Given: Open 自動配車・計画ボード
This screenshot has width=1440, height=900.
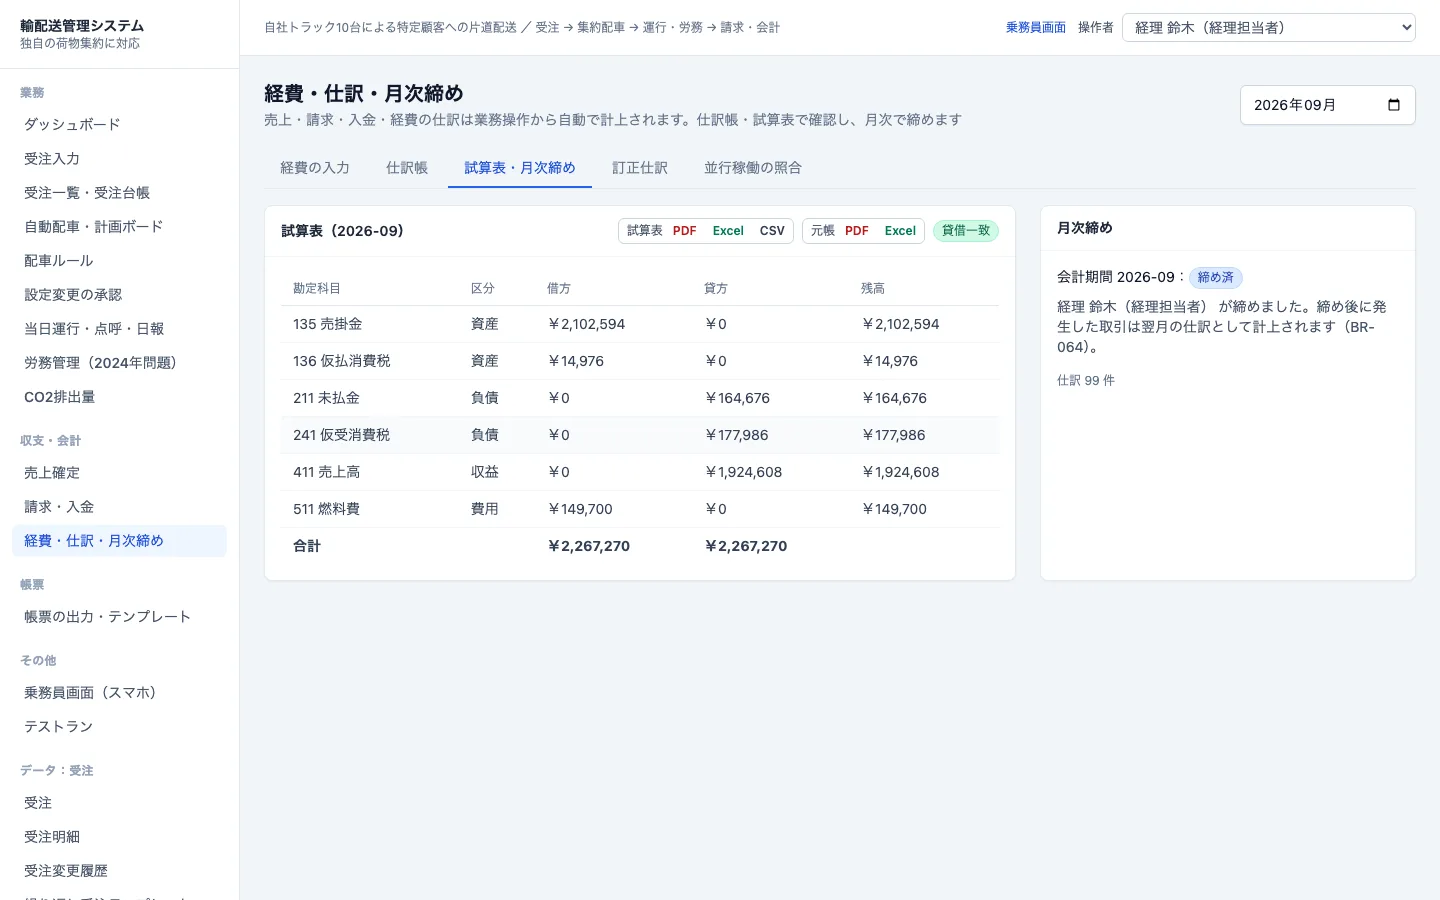Looking at the screenshot, I should pos(120,227).
